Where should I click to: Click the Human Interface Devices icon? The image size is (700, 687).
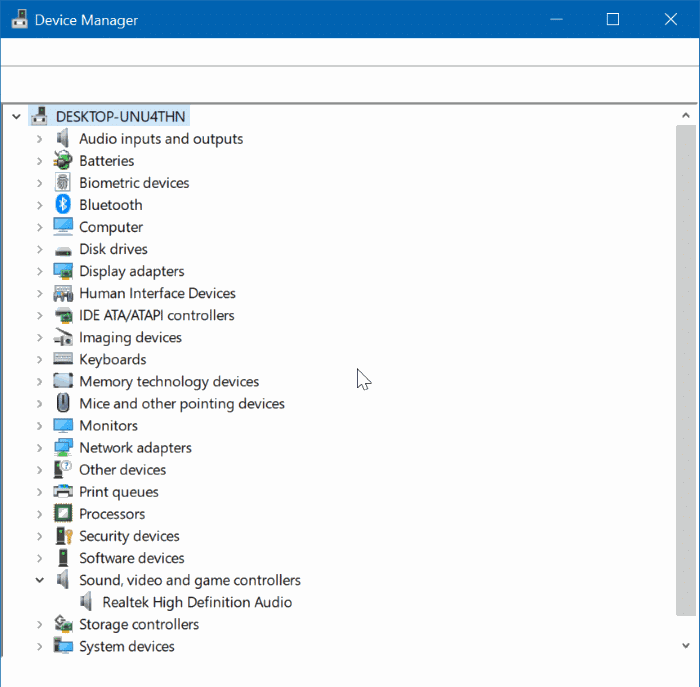(63, 293)
